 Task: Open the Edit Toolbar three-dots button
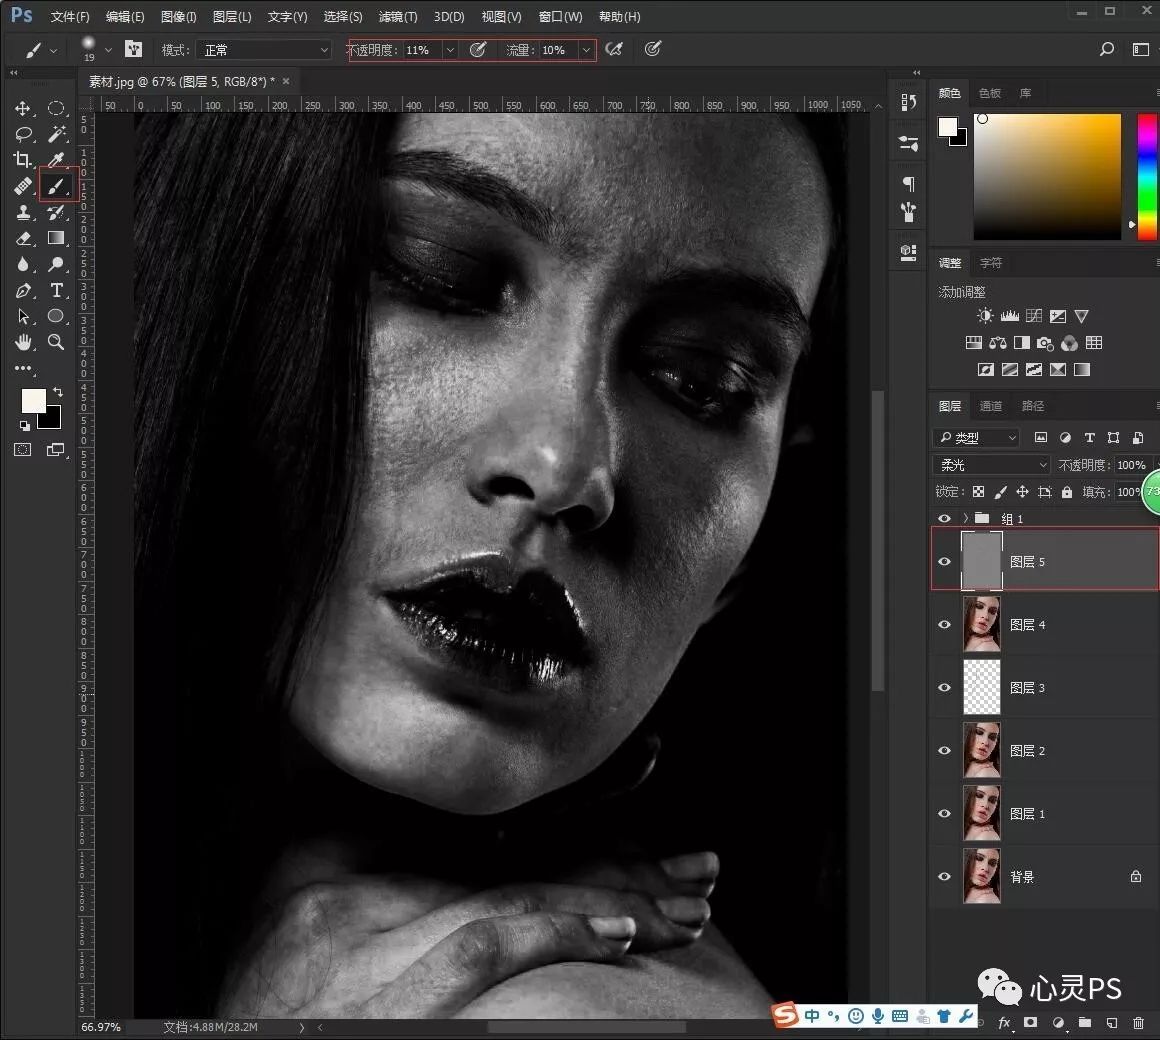(x=23, y=368)
